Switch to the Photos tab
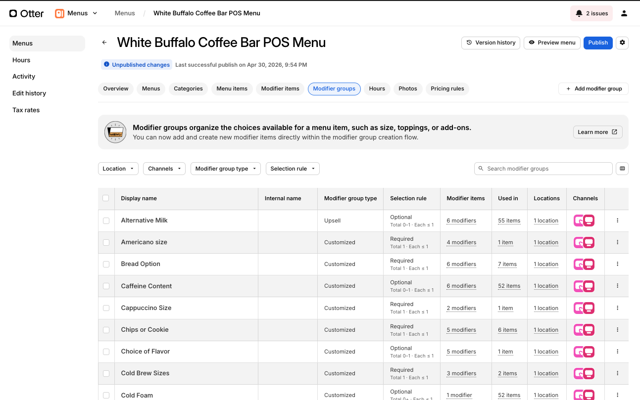The width and height of the screenshot is (640, 400). tap(408, 89)
